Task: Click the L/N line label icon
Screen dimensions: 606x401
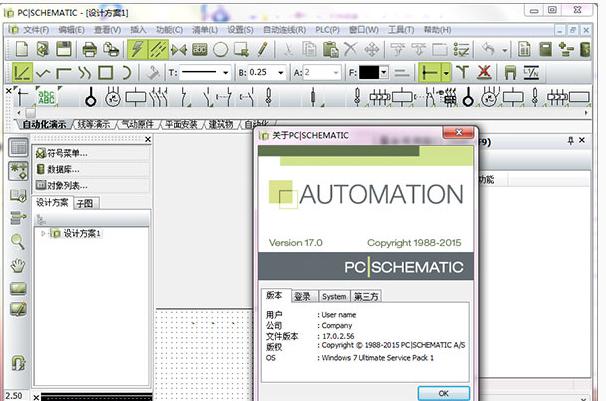Action: click(x=531, y=72)
